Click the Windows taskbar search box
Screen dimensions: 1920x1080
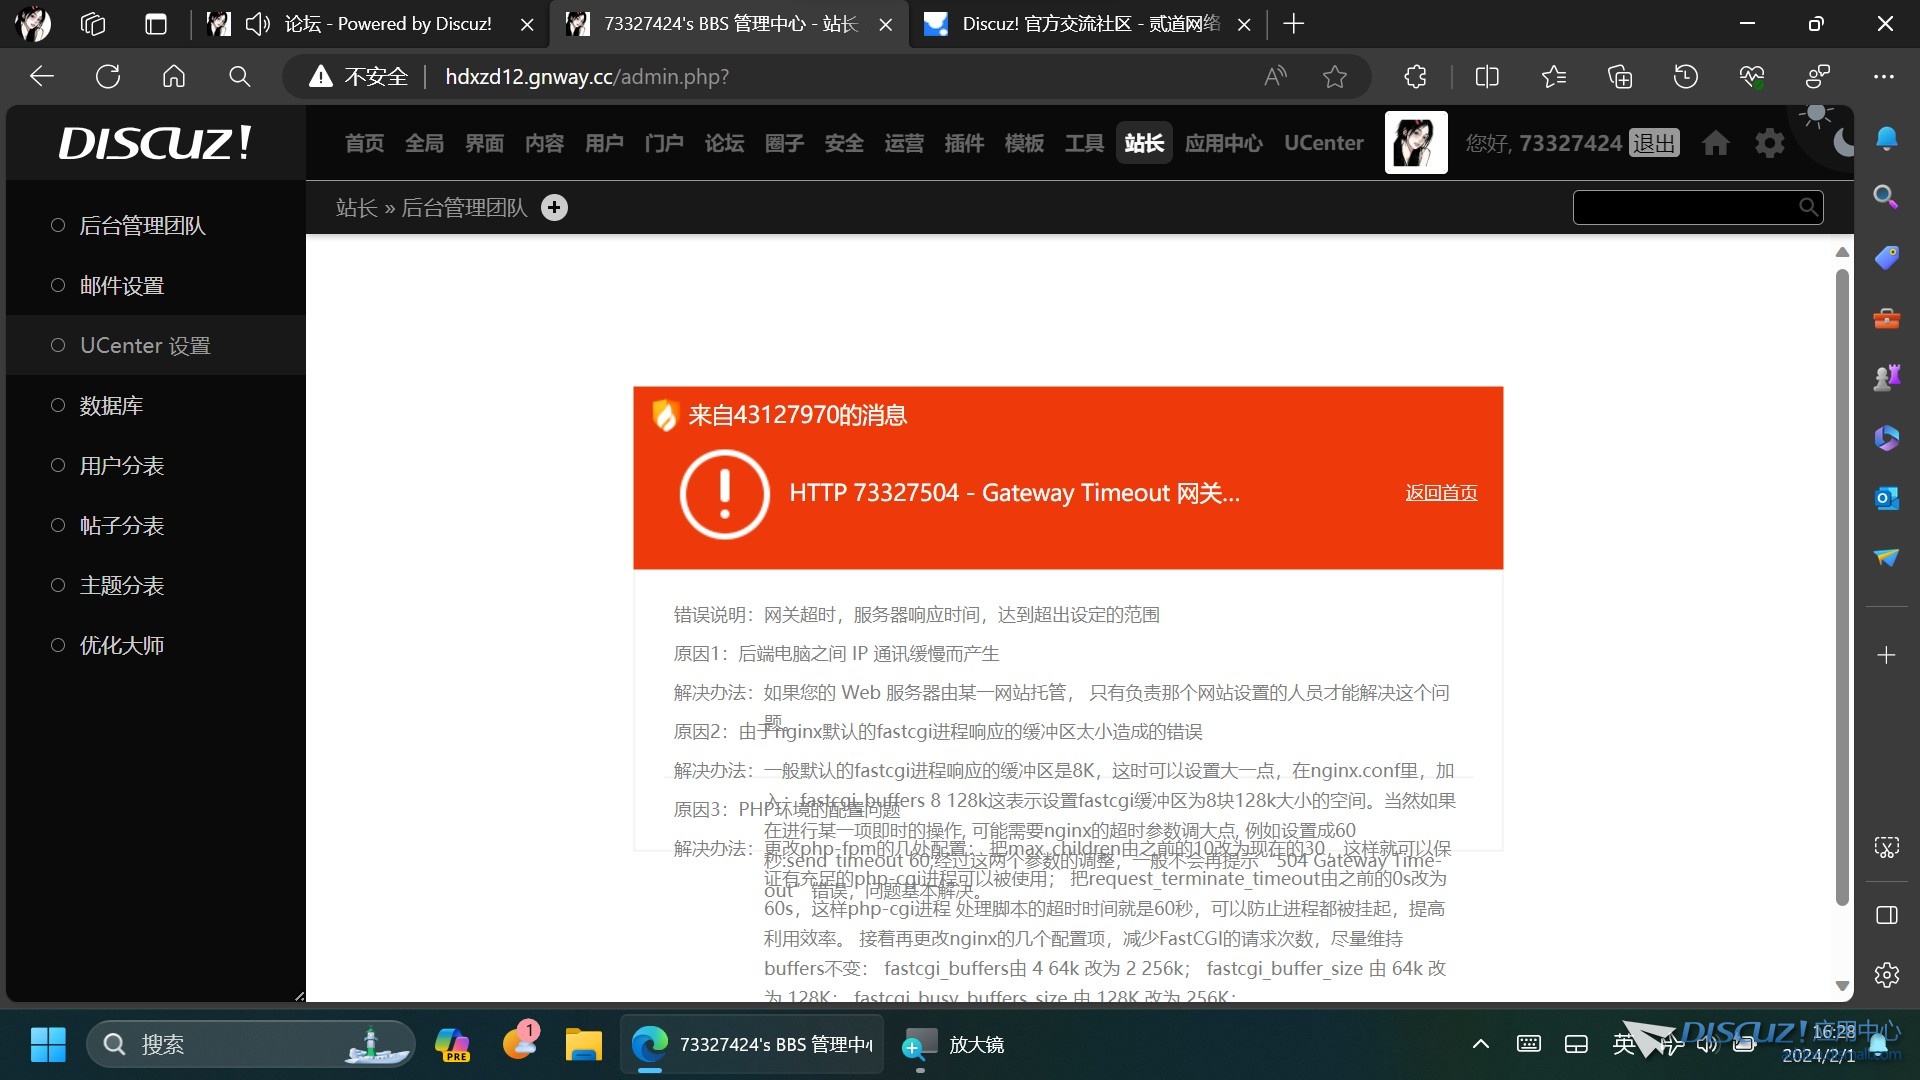(250, 1045)
